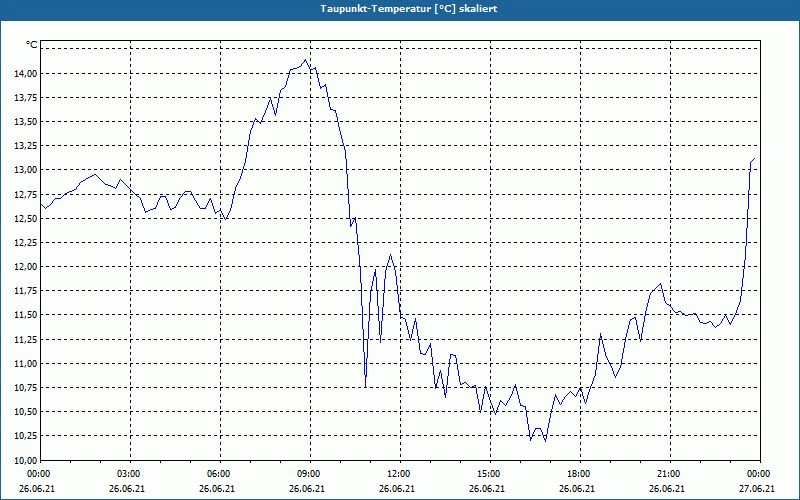Click the 00:00 time label above 26.06.21

click(x=37, y=474)
